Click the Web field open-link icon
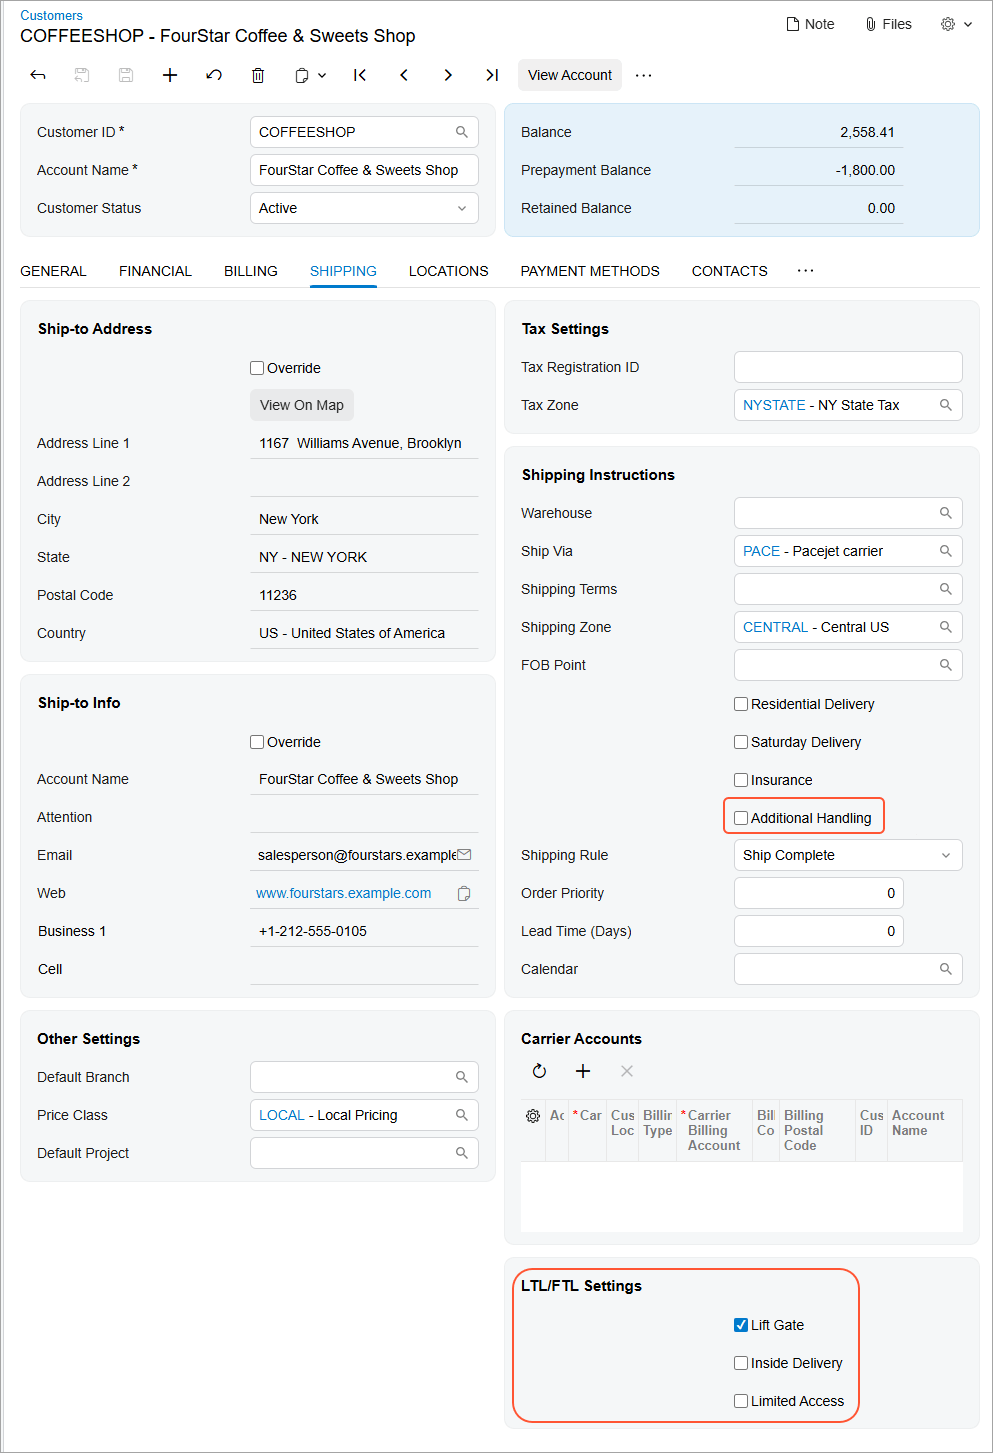993x1453 pixels. click(x=464, y=893)
